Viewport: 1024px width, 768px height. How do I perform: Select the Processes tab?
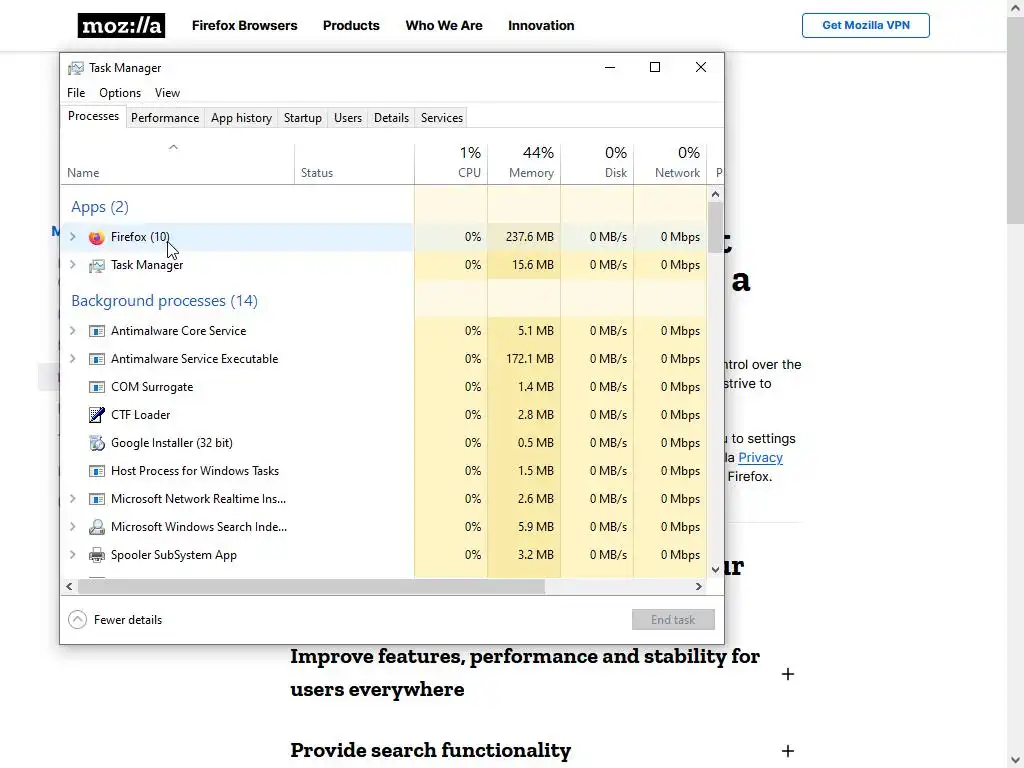point(93,116)
